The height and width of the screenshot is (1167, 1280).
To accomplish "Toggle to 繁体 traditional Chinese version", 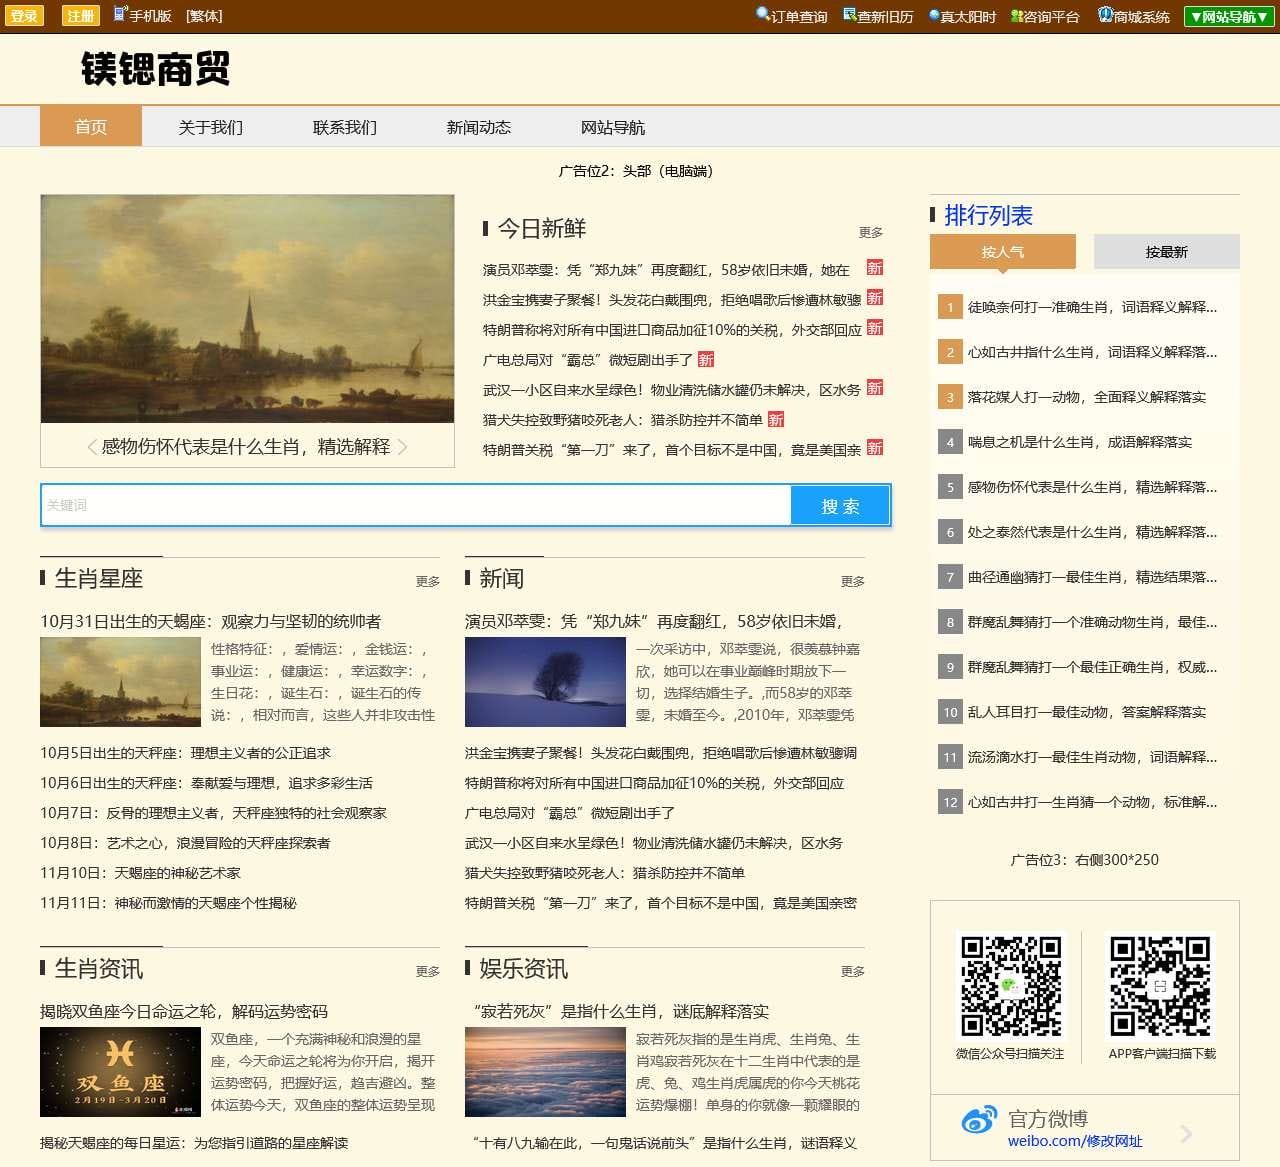I will 204,16.
